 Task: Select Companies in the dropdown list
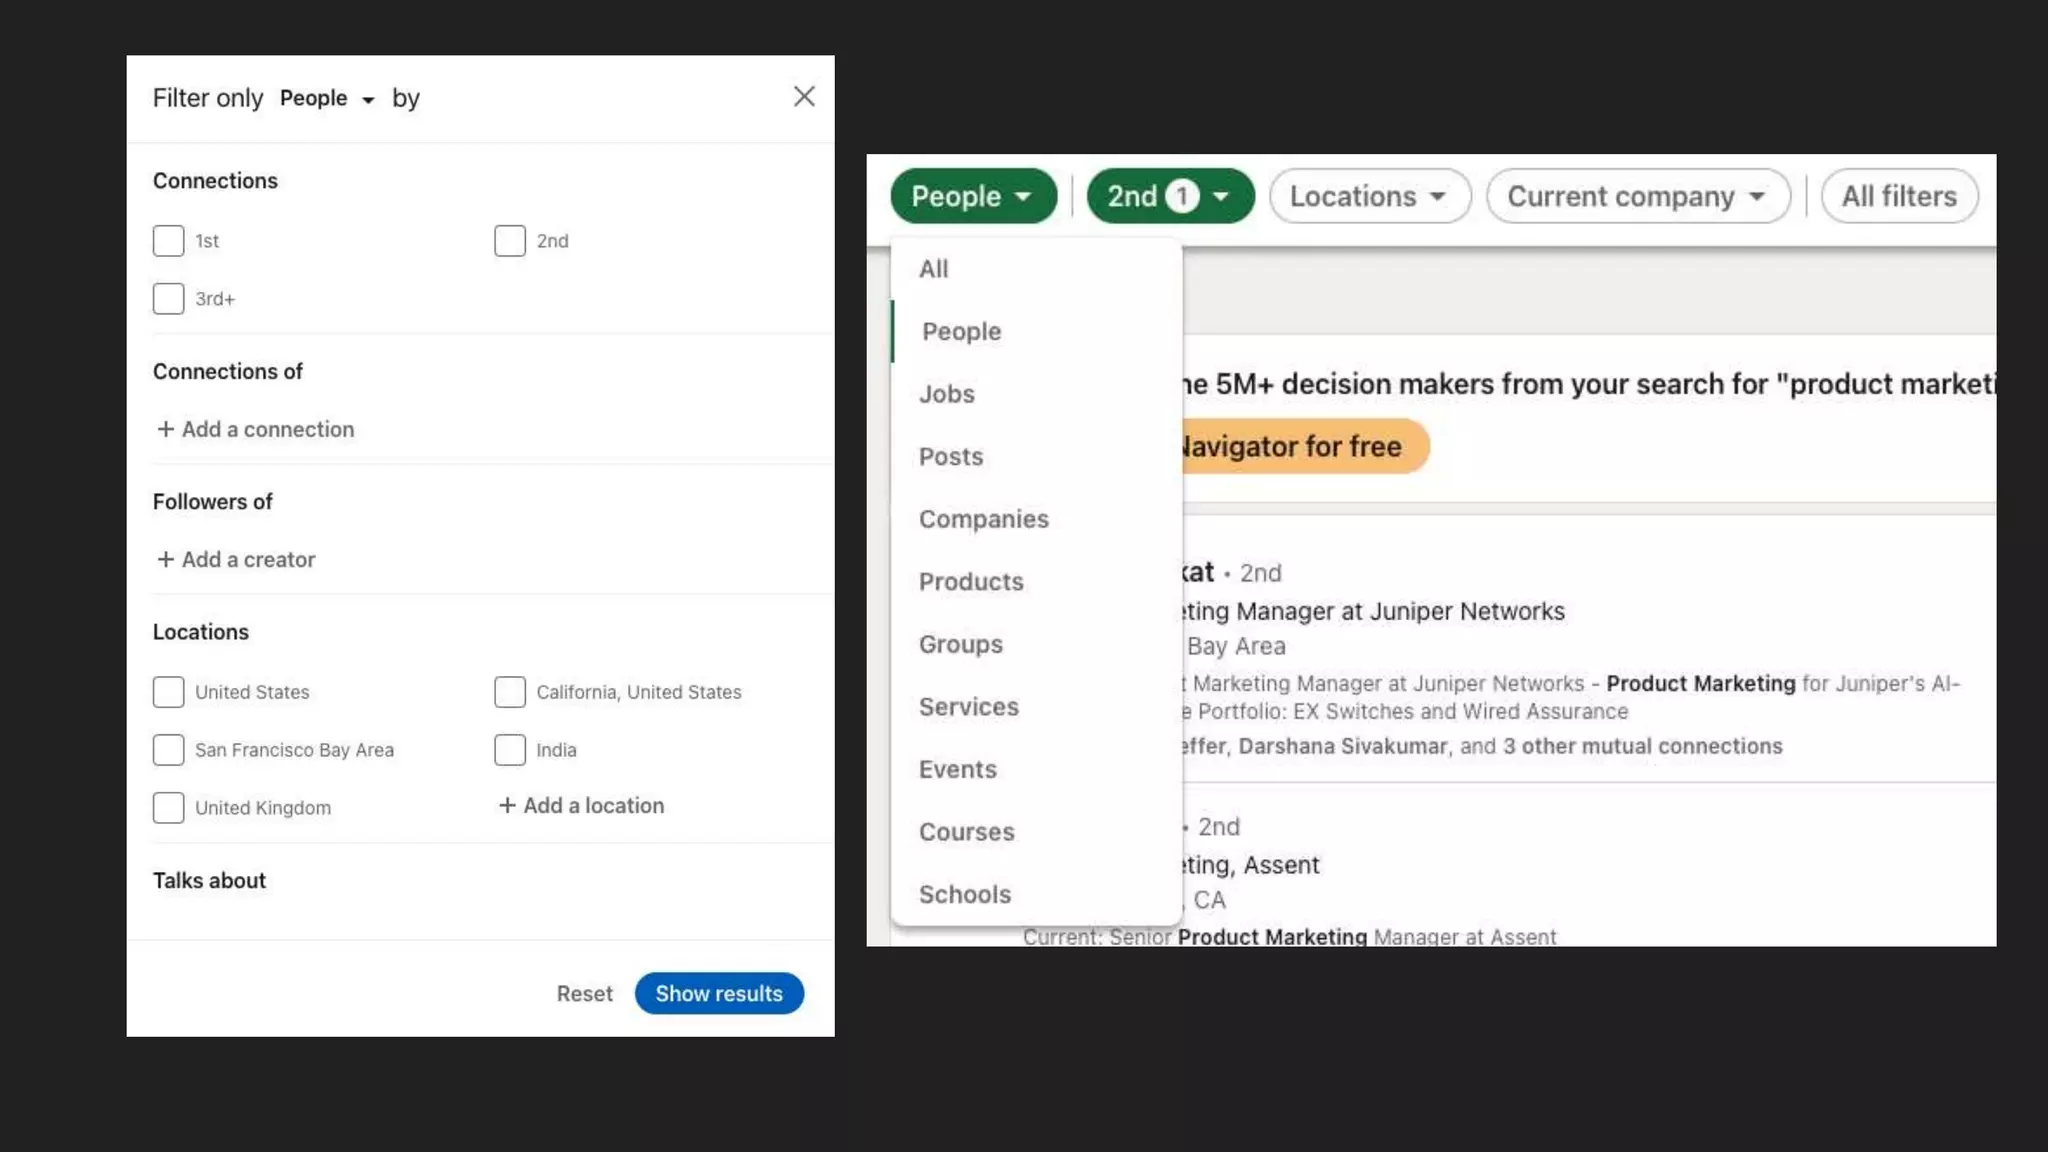tap(983, 519)
